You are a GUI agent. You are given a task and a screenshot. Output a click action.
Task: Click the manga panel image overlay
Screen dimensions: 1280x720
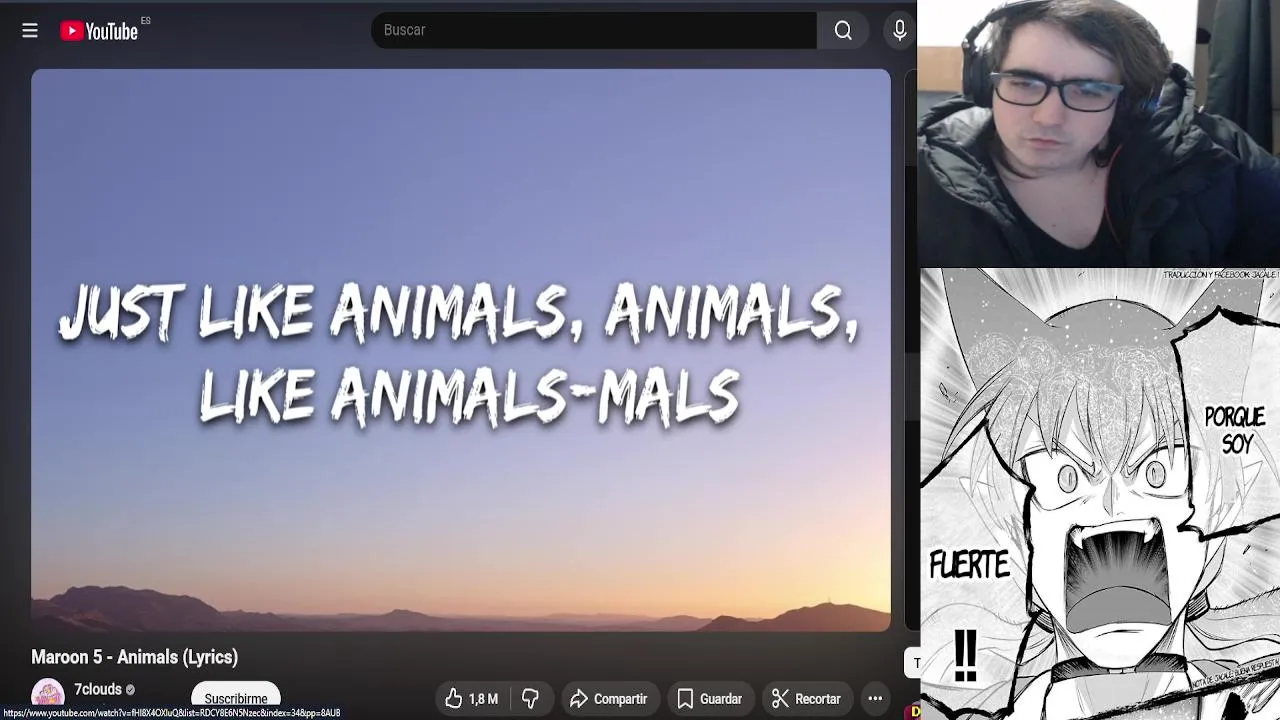[1100, 494]
